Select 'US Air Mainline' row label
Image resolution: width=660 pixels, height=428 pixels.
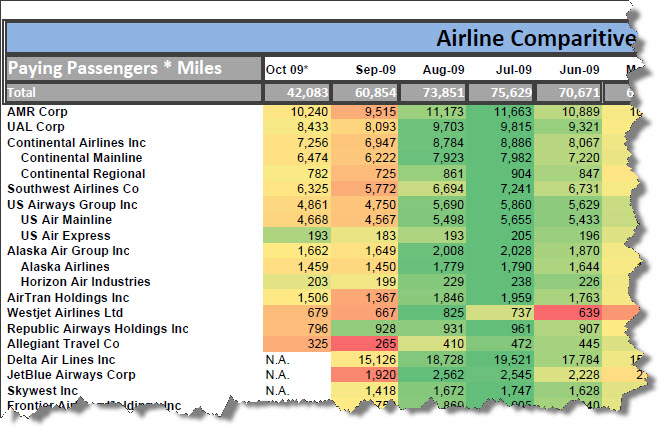pos(67,221)
